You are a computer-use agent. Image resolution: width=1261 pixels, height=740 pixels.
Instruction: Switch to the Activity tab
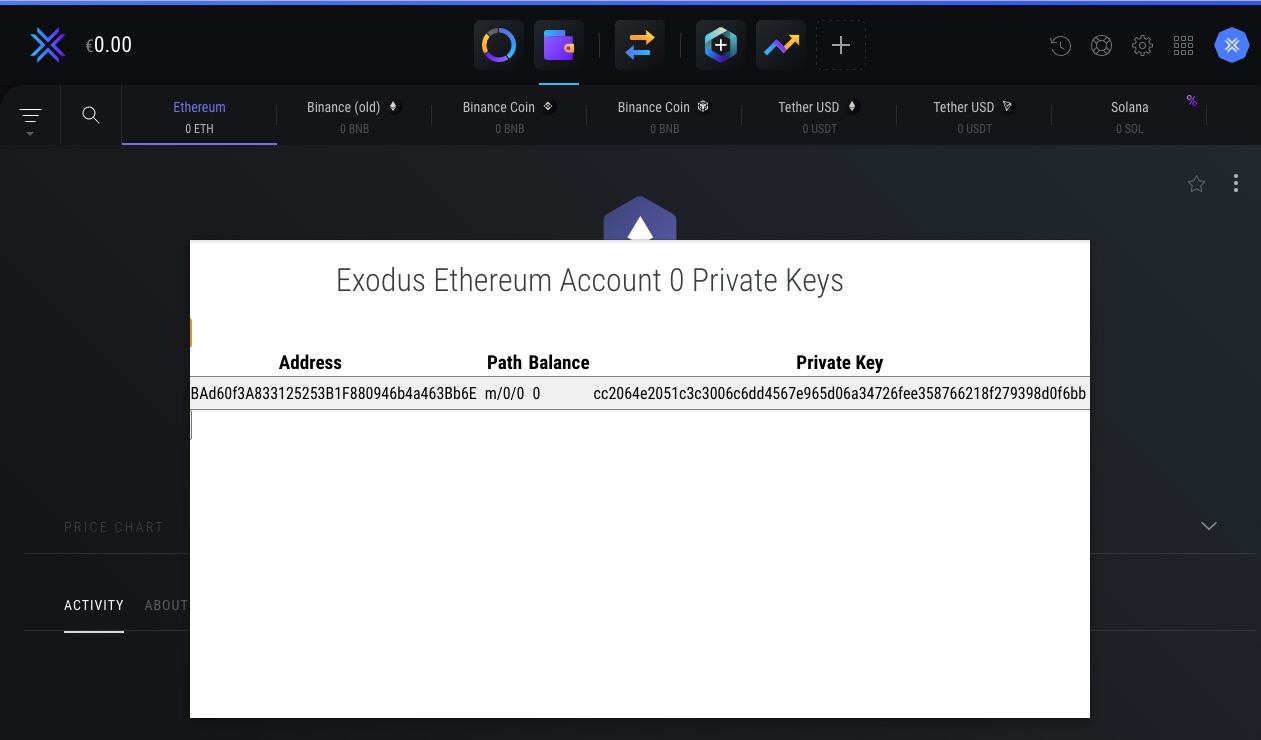coord(94,605)
